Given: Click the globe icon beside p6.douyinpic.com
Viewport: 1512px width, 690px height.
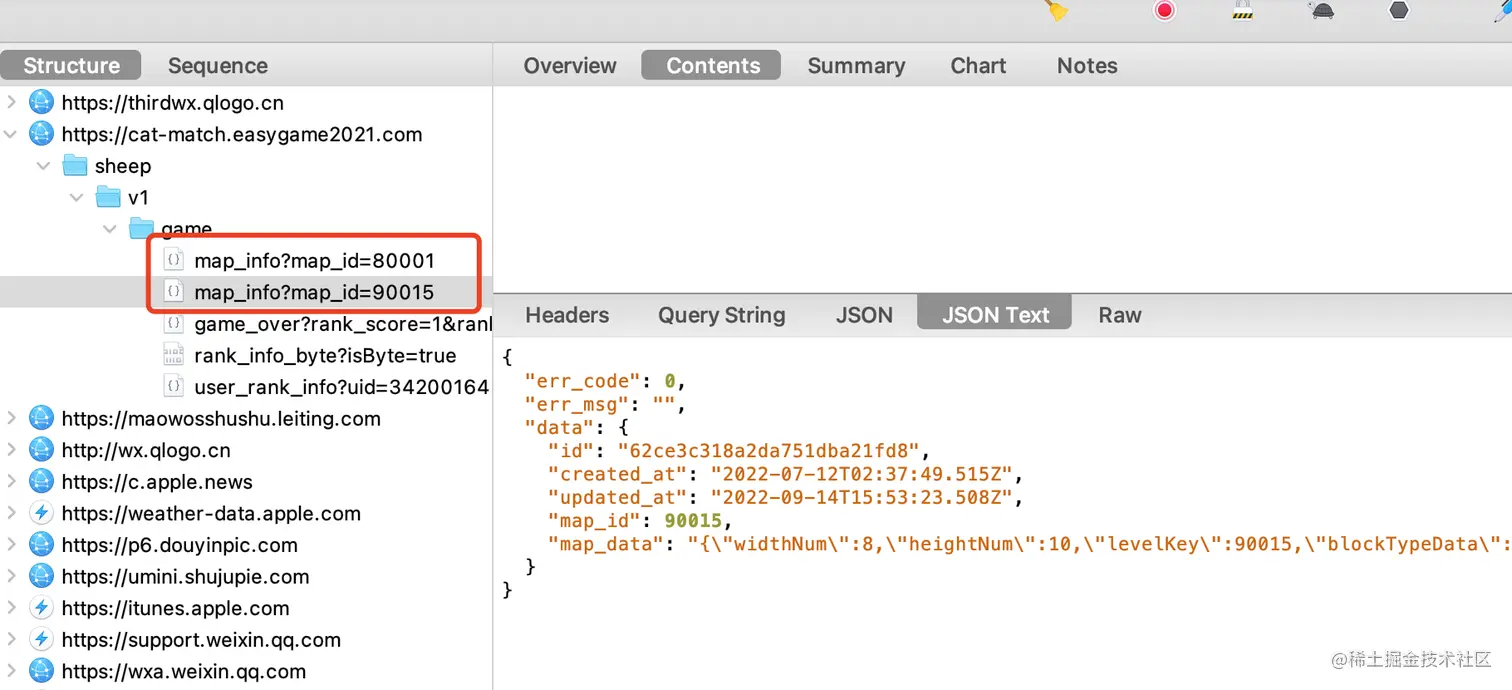Looking at the screenshot, I should [41, 545].
